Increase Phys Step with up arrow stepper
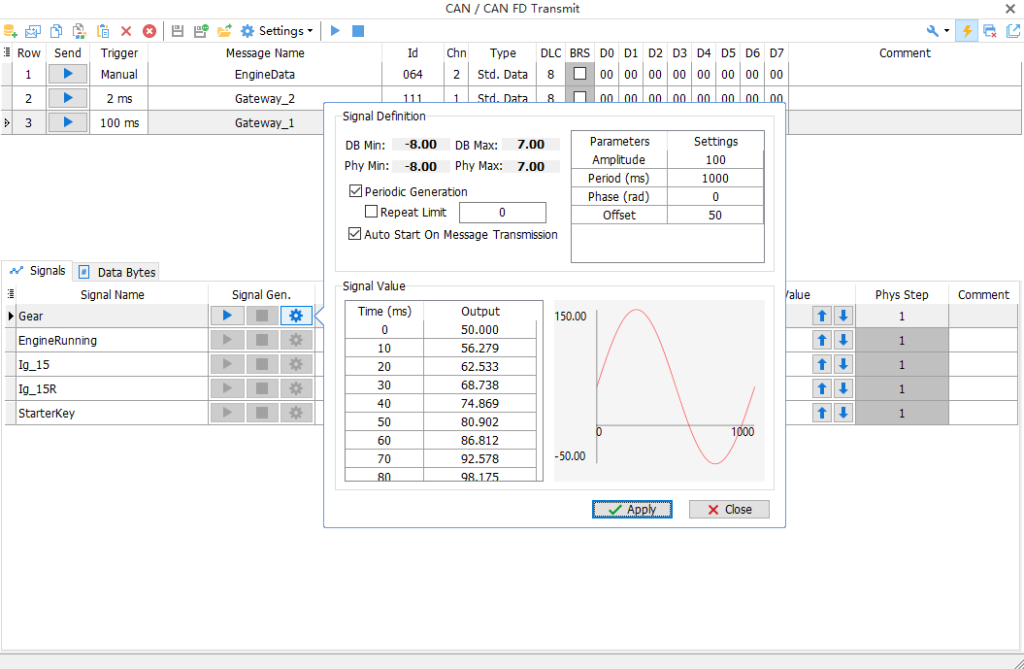The width and height of the screenshot is (1024, 669). coord(821,315)
